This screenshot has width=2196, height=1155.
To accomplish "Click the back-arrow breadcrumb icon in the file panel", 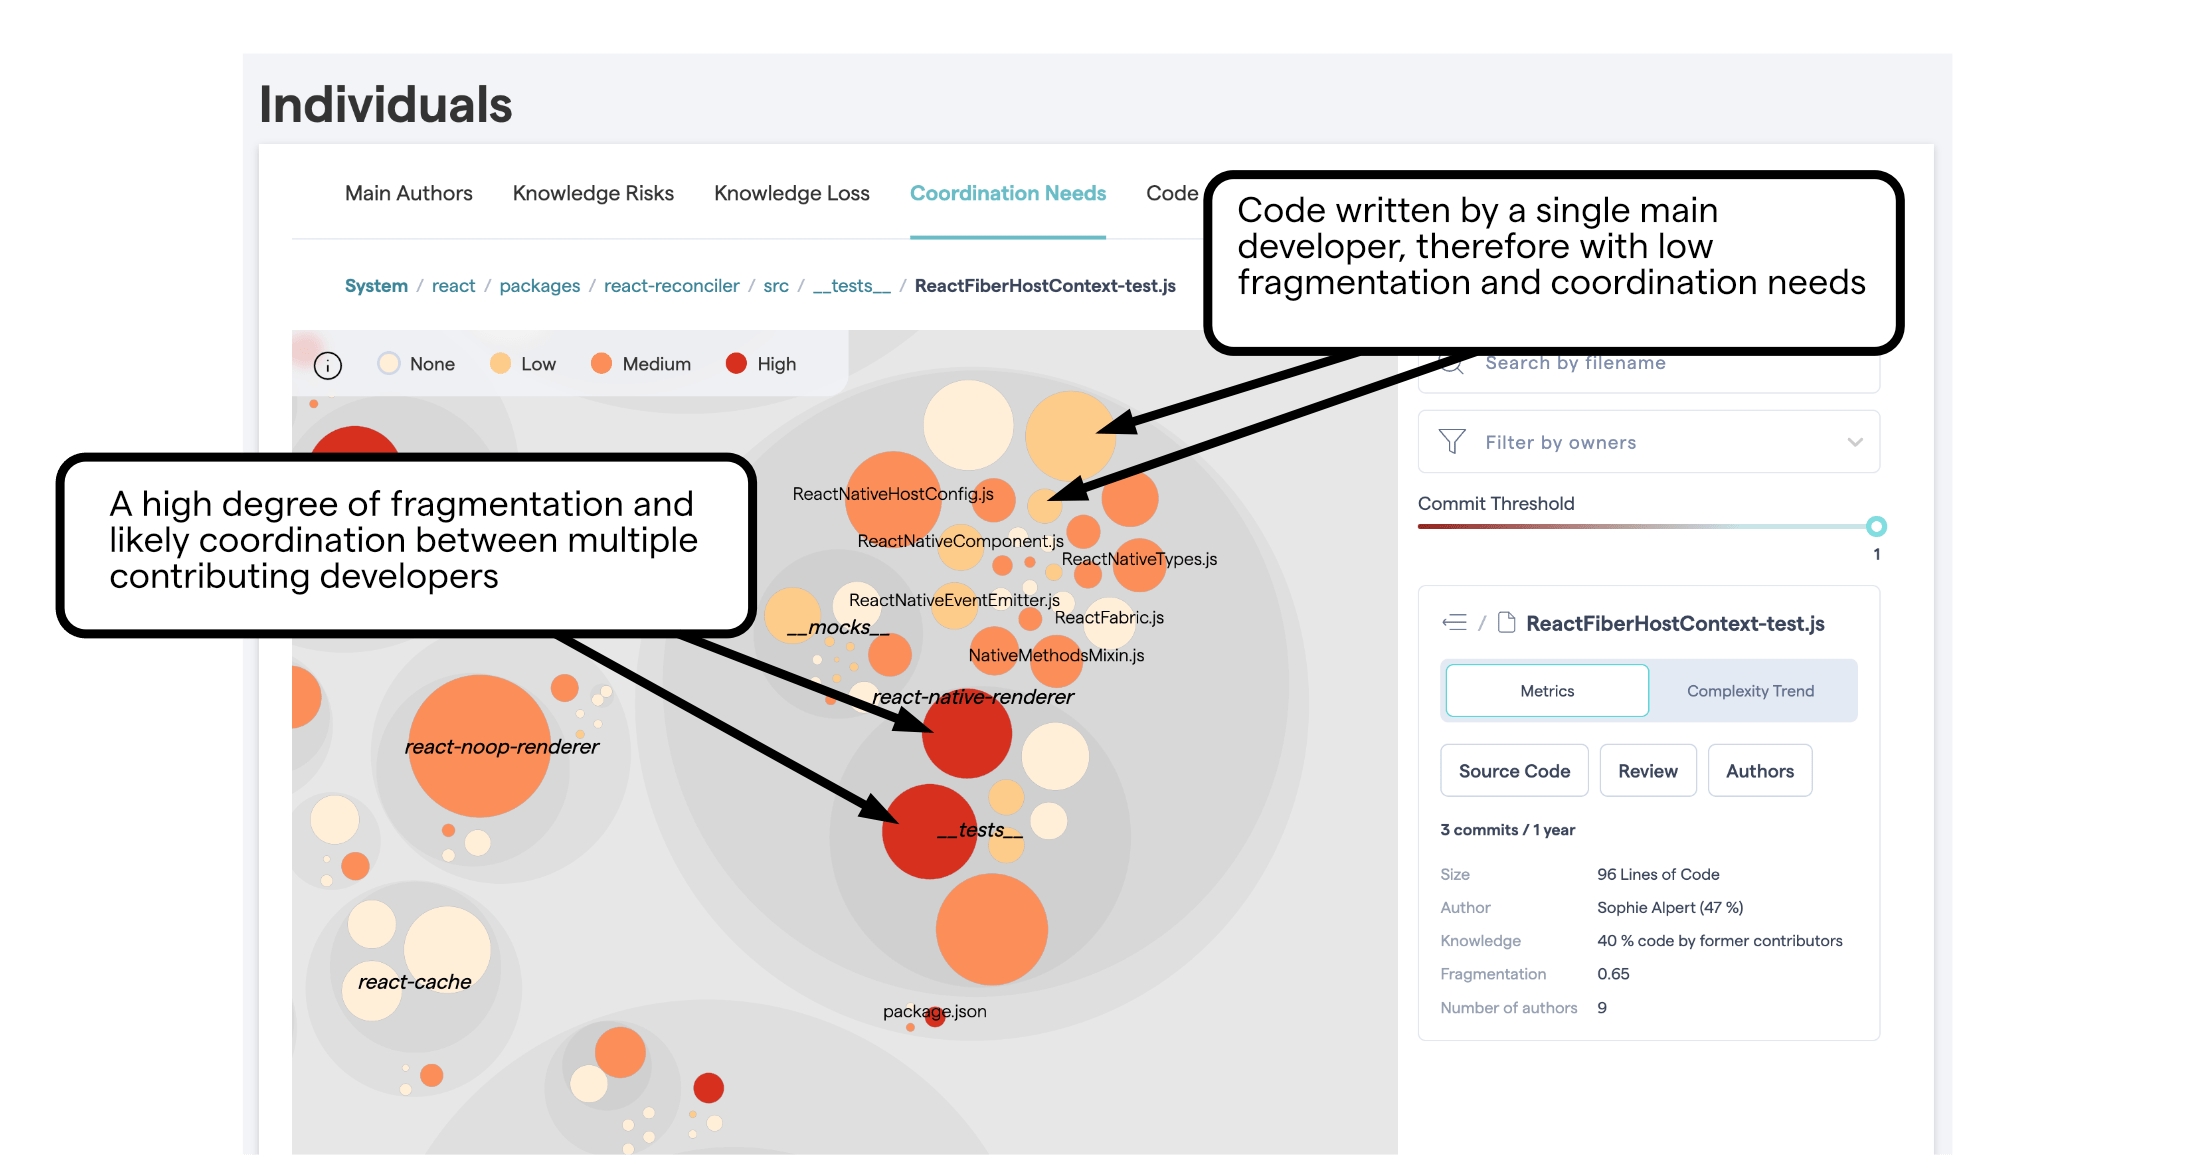I will [1456, 622].
